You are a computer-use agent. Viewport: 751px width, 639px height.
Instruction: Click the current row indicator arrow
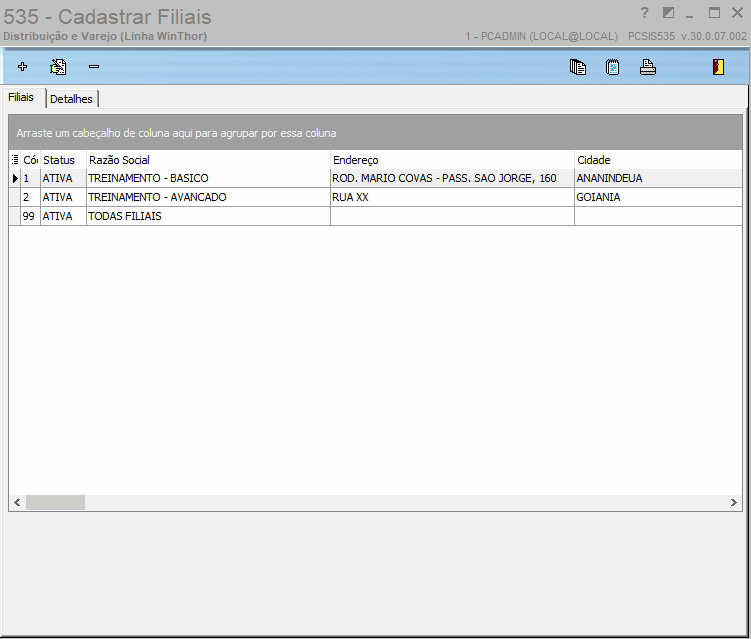[15, 178]
